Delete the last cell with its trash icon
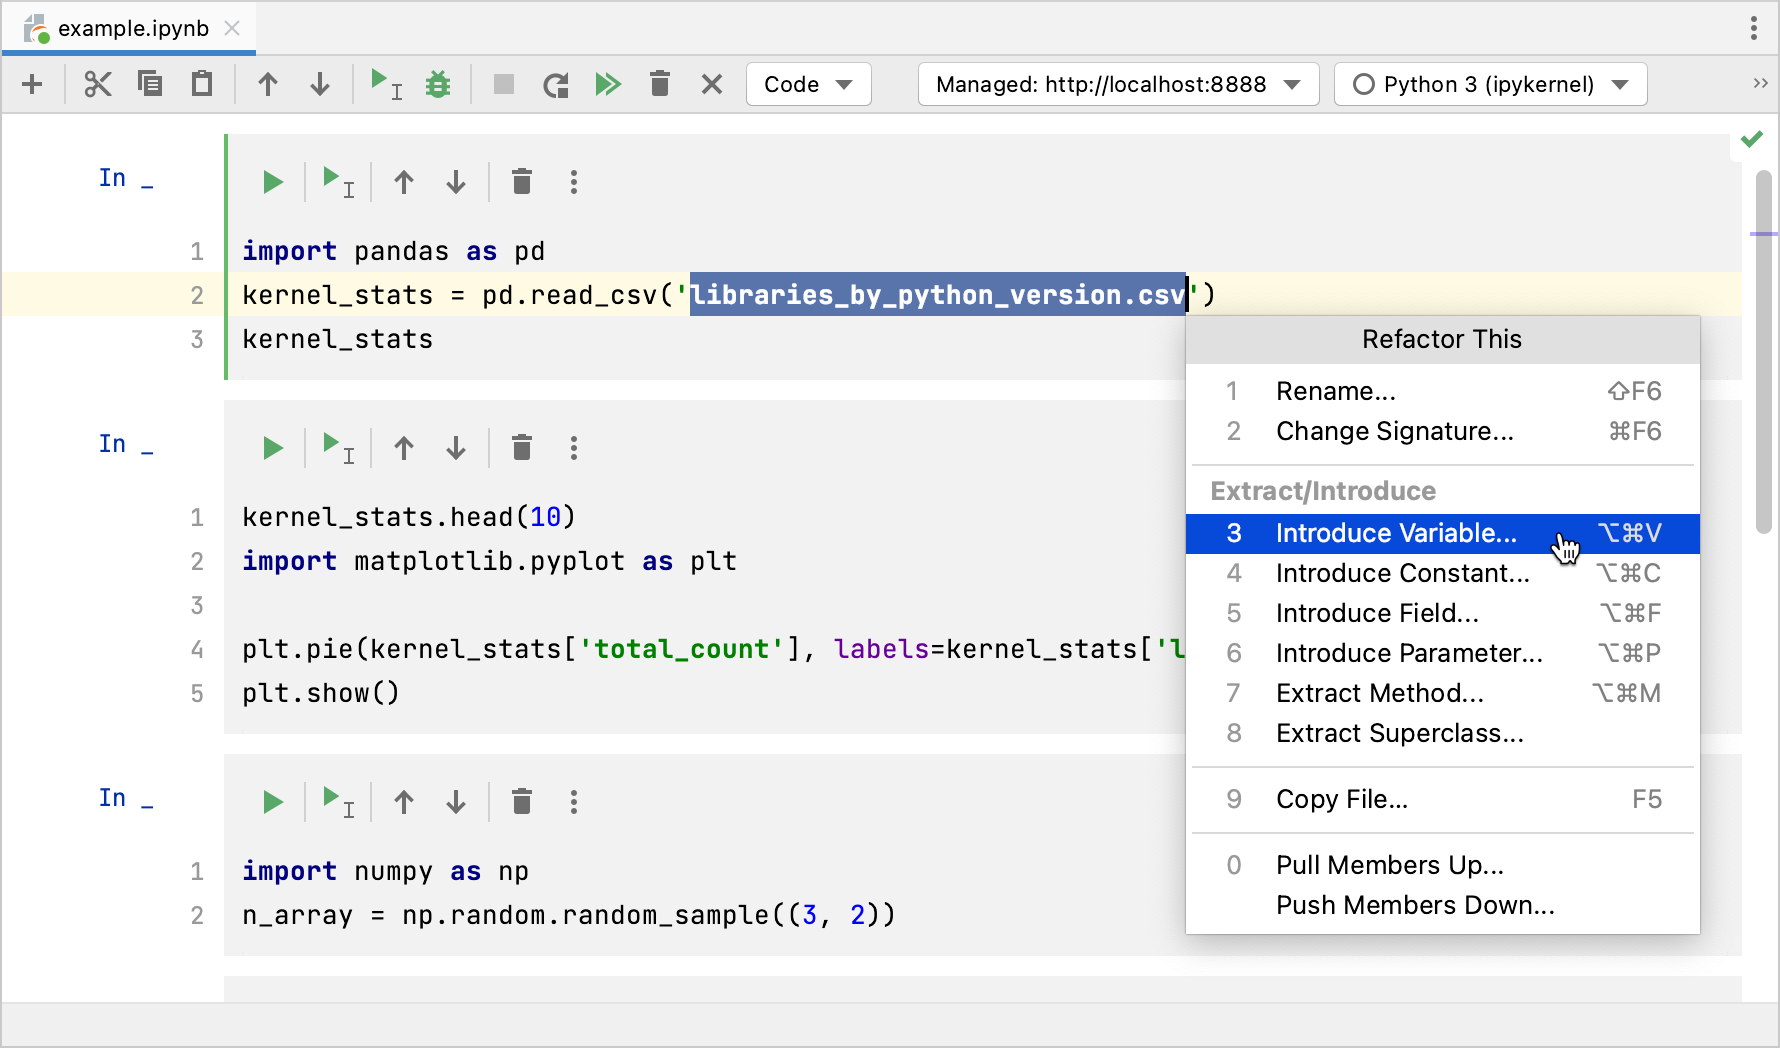1780x1048 pixels. click(521, 801)
